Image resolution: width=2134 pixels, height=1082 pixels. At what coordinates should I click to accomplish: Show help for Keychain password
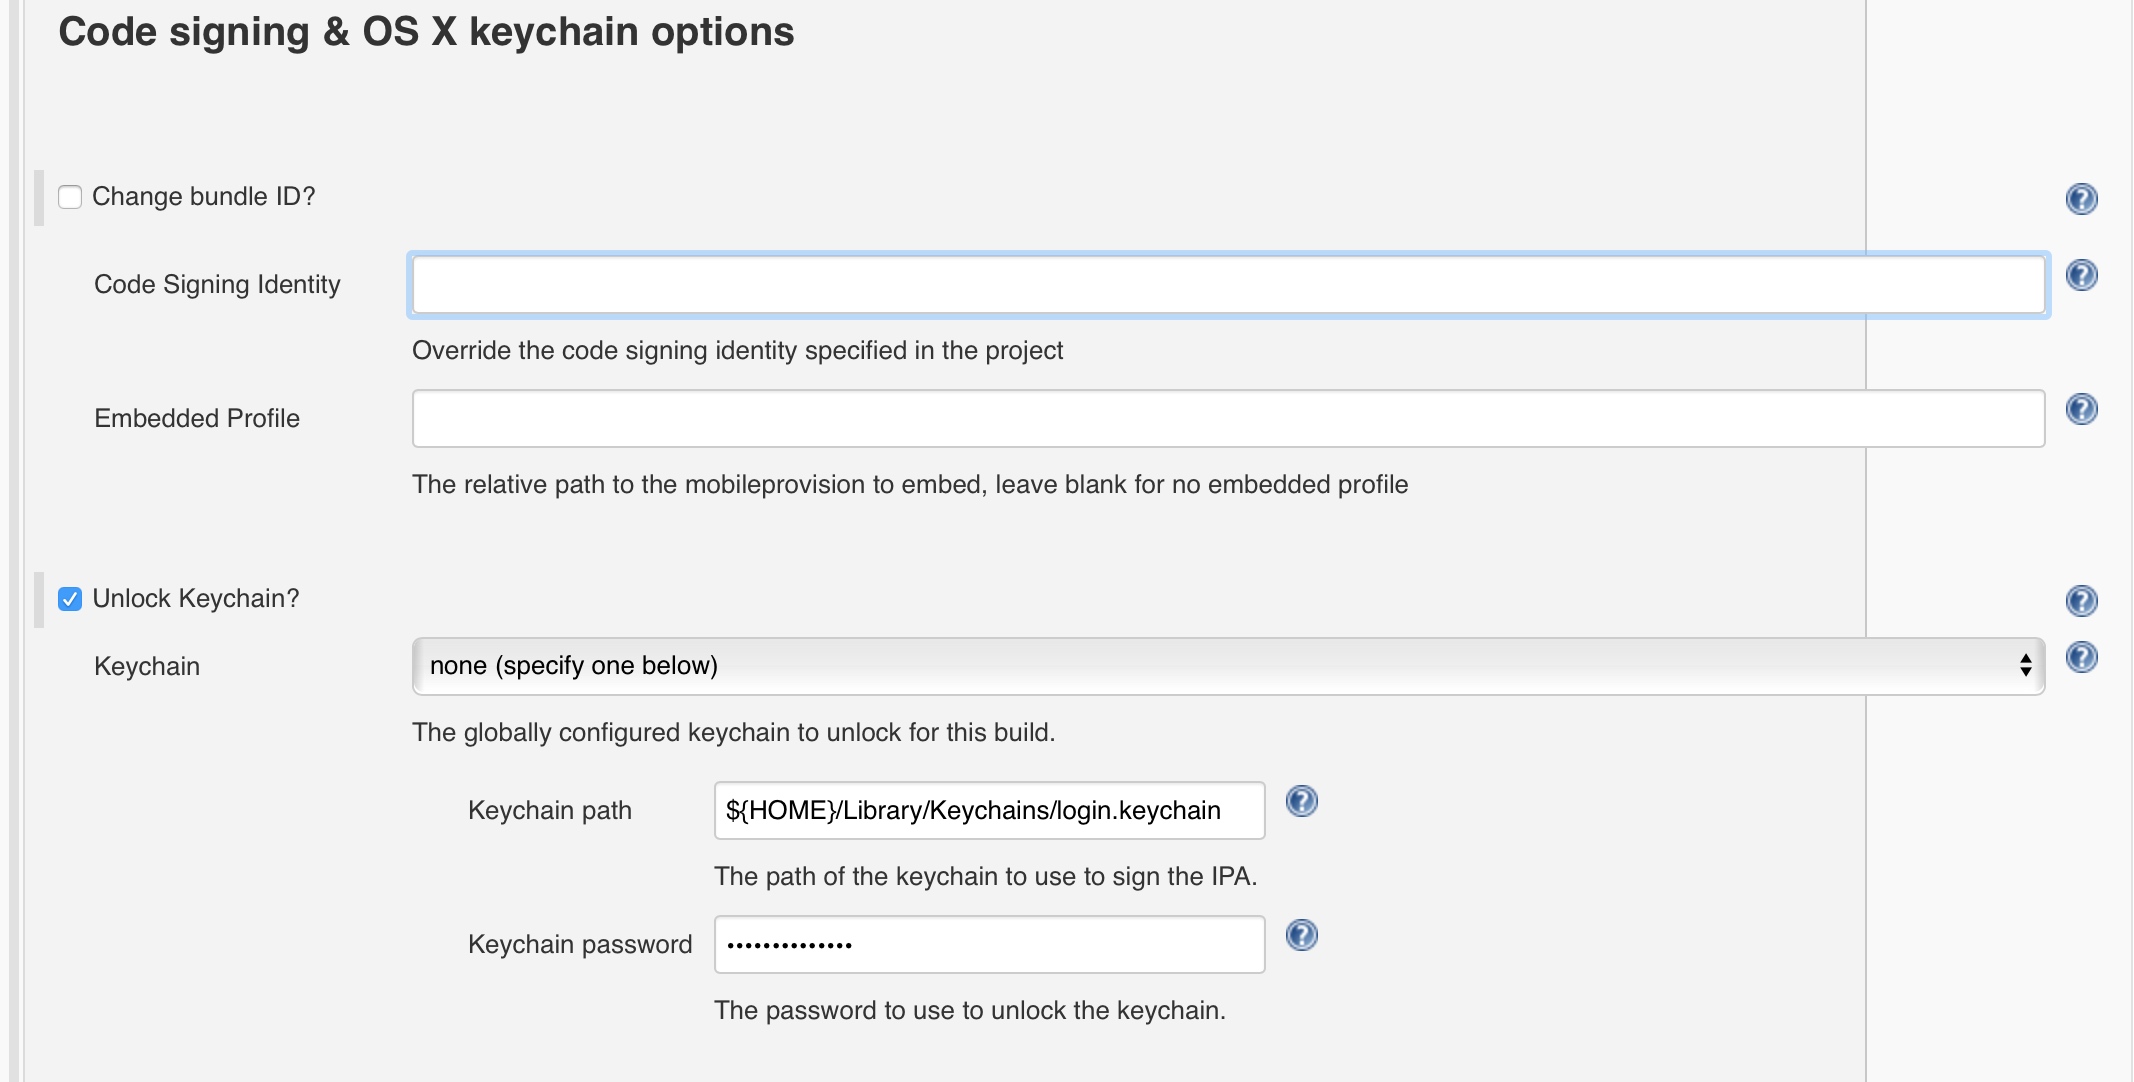coord(1301,935)
